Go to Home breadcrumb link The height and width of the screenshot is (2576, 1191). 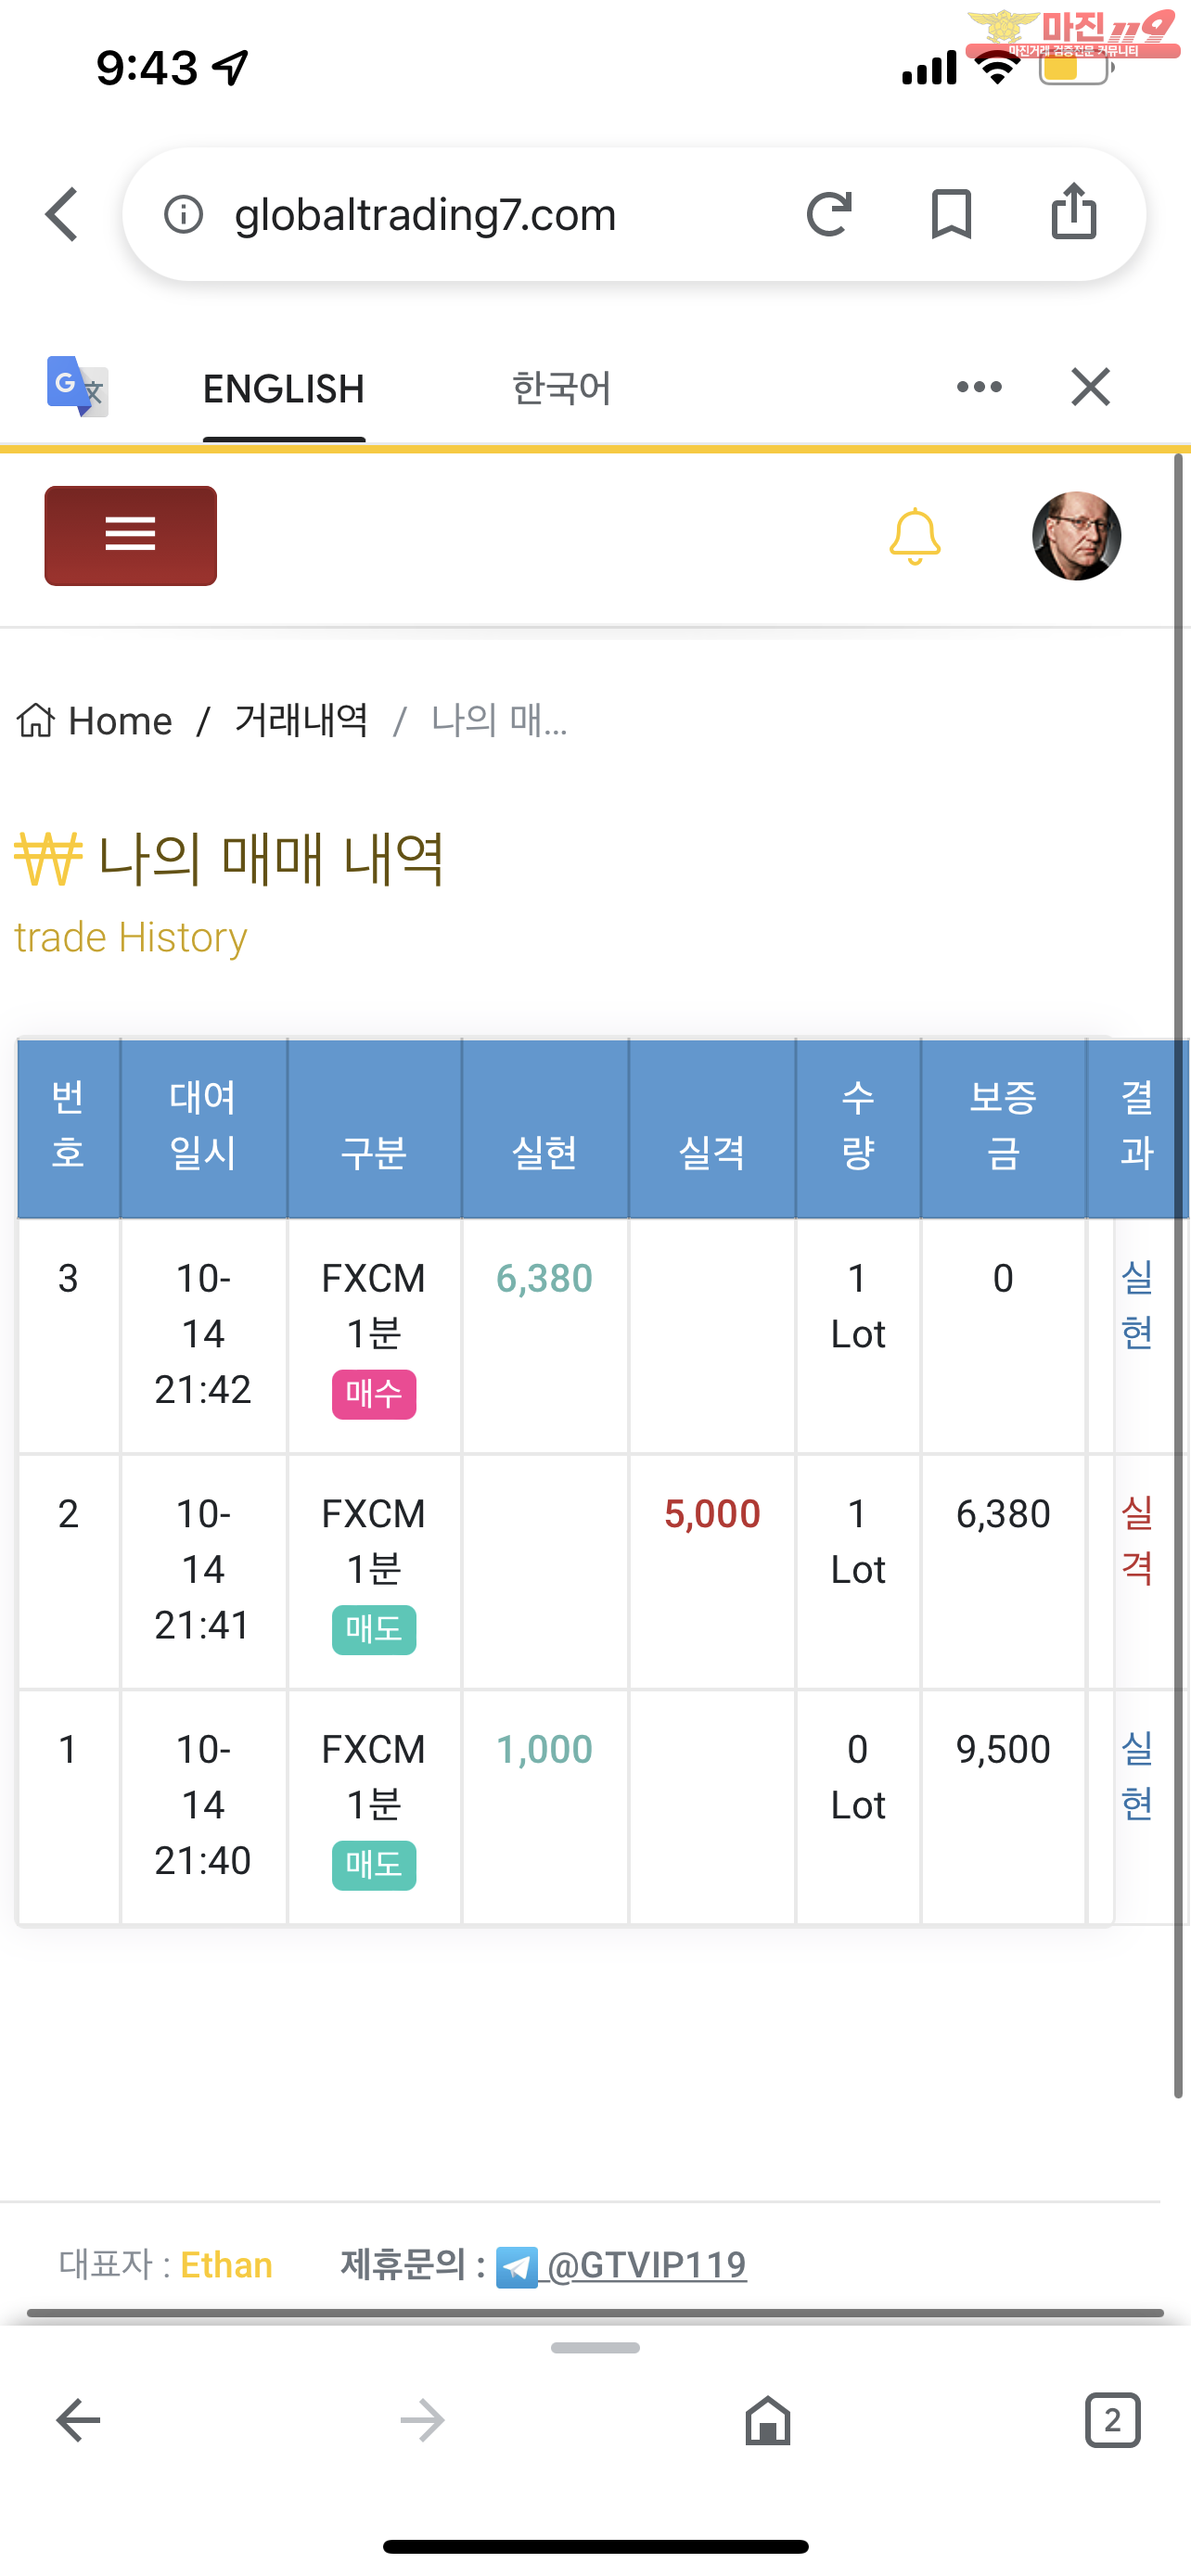coord(95,721)
